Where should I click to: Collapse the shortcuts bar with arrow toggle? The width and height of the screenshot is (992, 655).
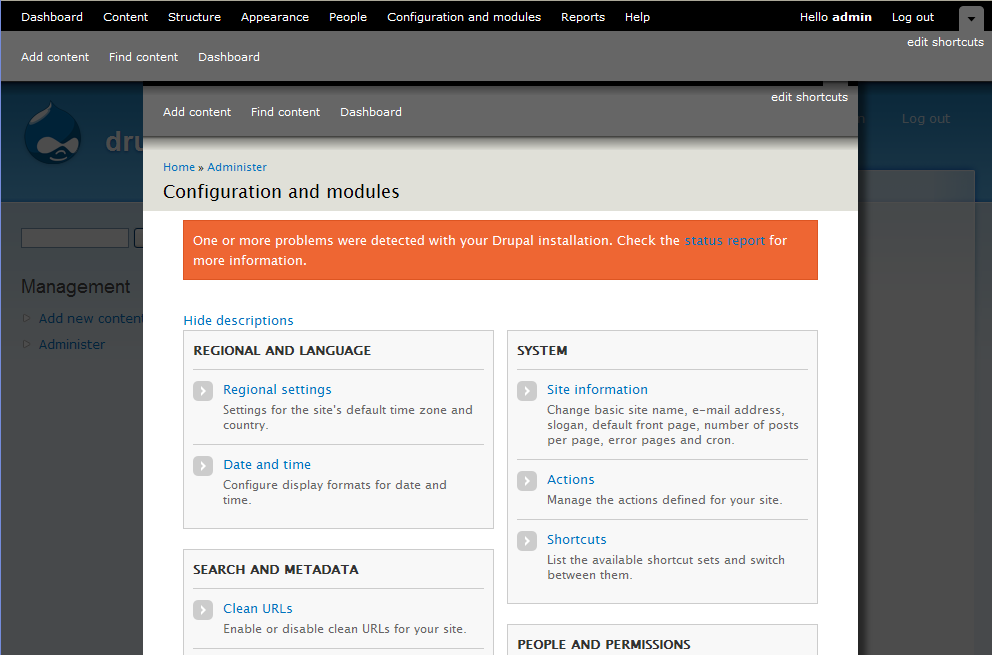click(x=971, y=18)
